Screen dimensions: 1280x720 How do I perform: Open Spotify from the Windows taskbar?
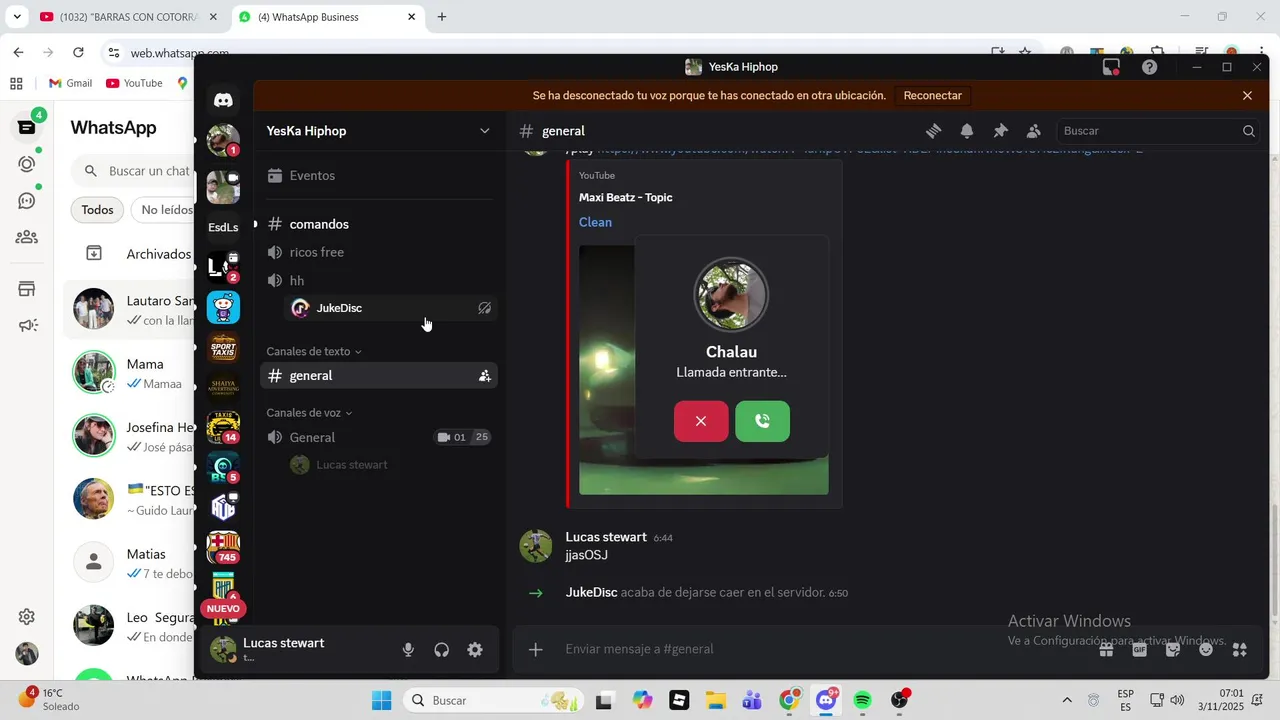[863, 700]
